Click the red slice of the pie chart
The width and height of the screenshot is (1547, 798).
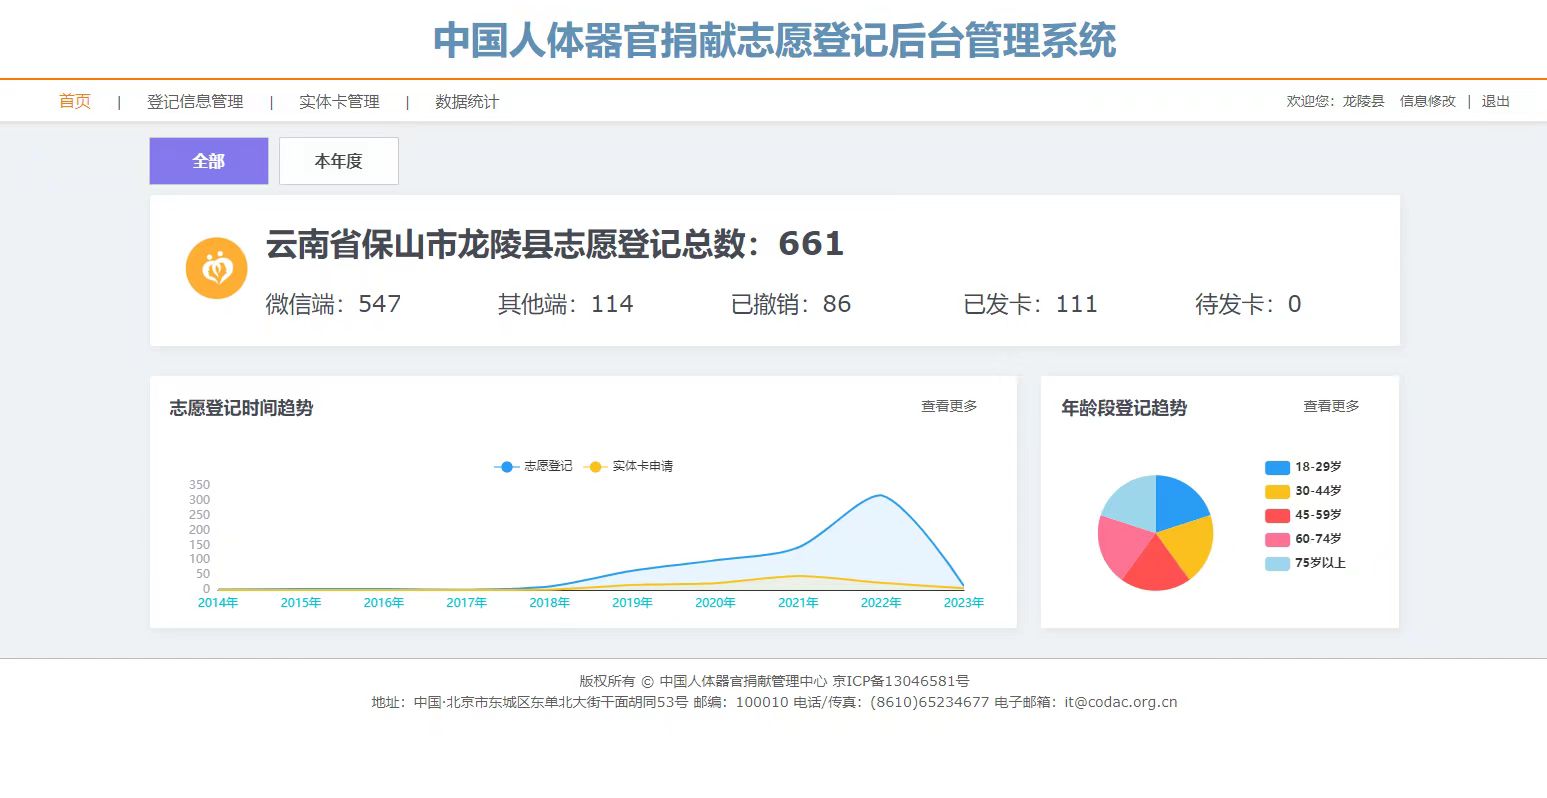click(x=1155, y=566)
